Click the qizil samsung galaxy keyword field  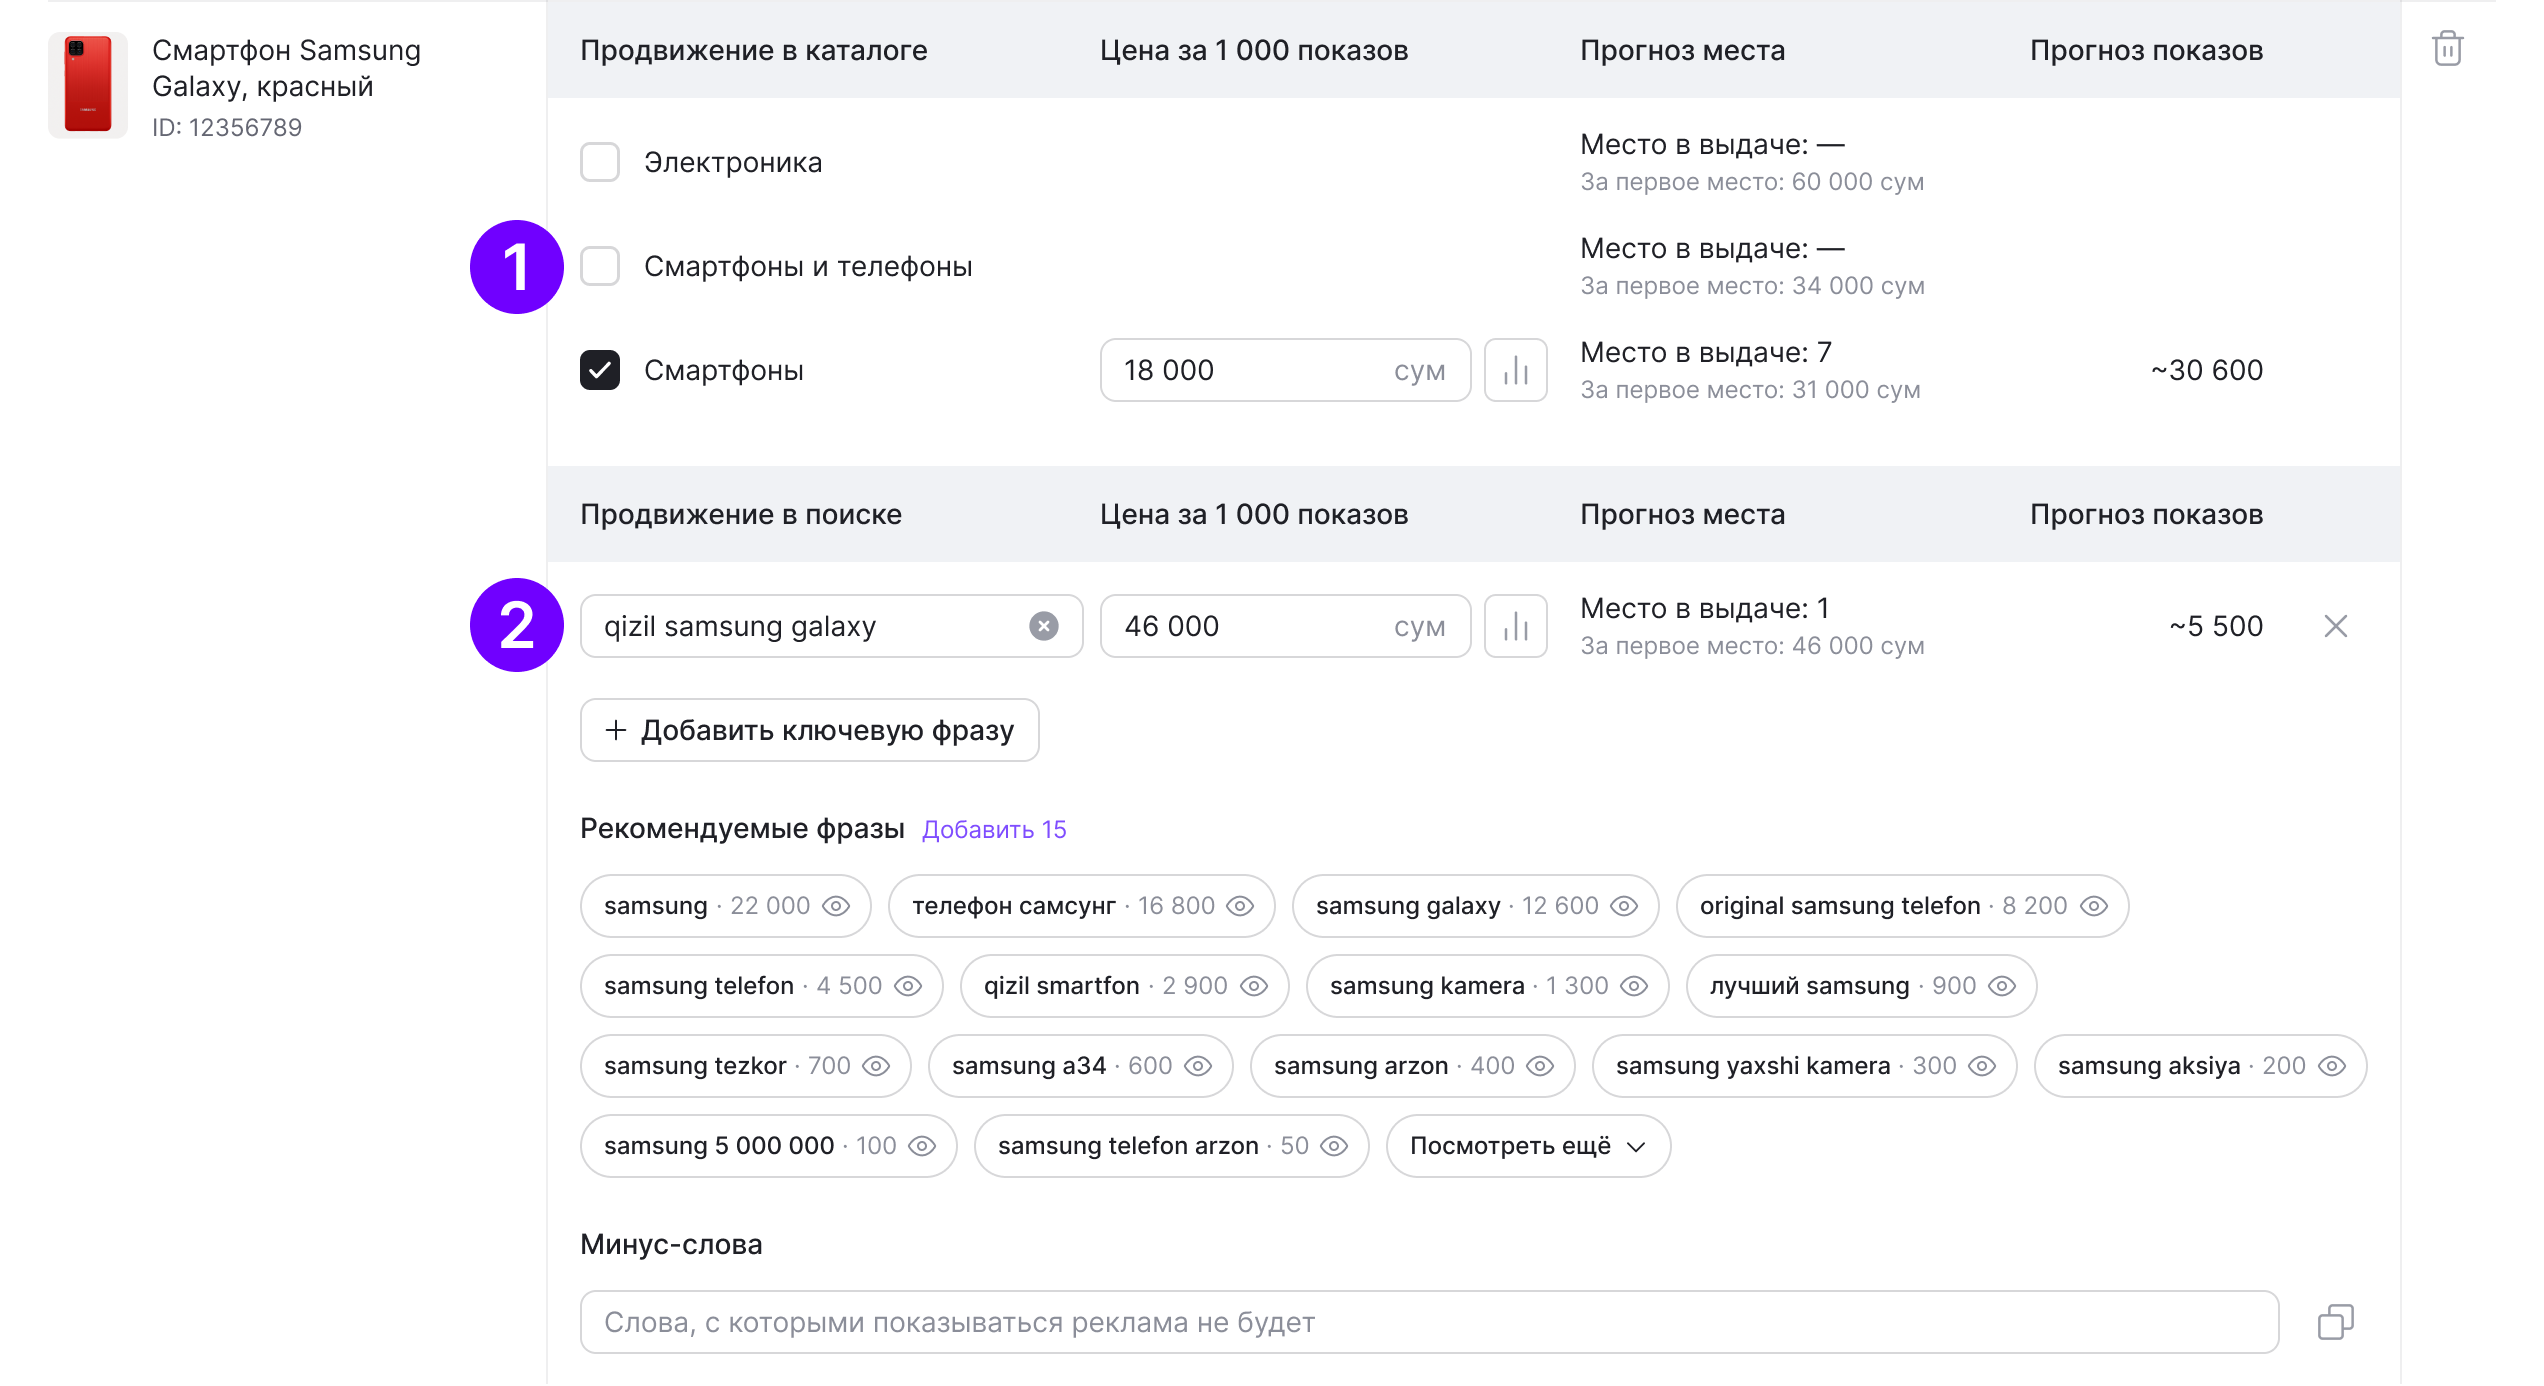coord(832,626)
